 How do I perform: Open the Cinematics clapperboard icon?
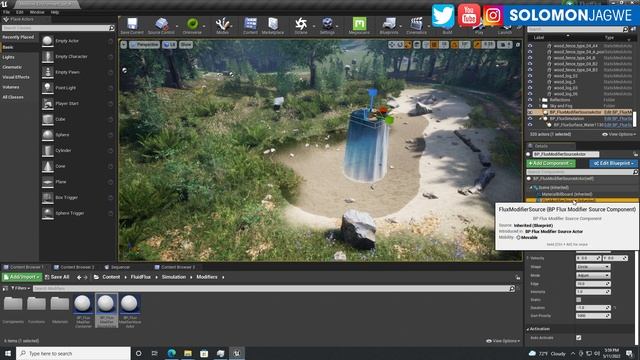416,24
